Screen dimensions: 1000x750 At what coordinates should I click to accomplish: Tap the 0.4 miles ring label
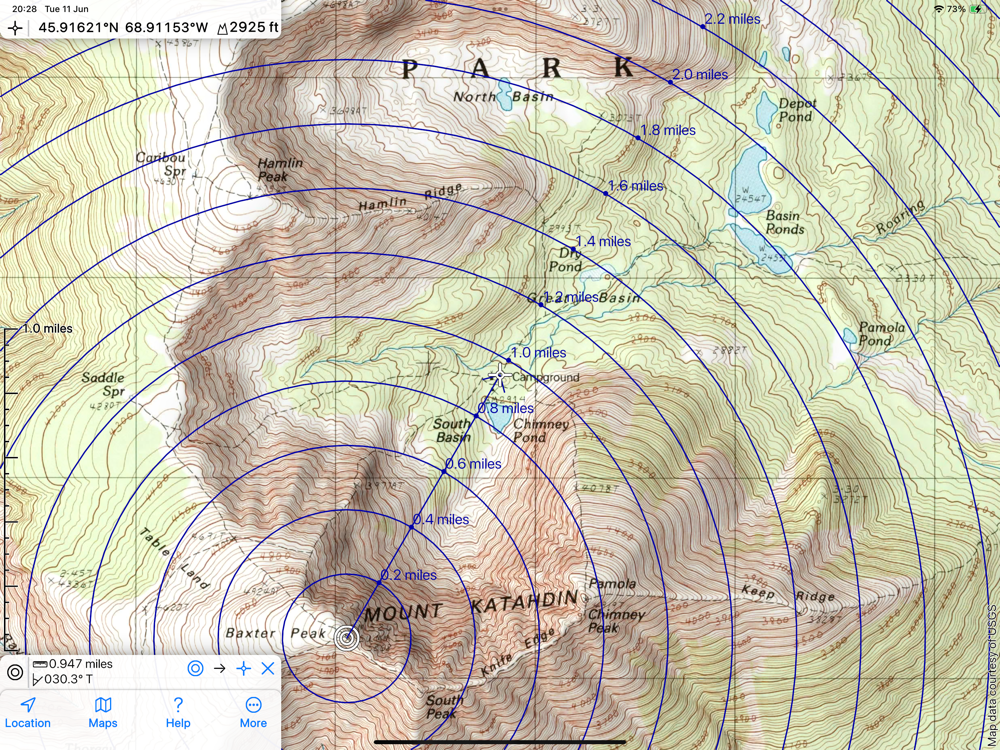(441, 520)
